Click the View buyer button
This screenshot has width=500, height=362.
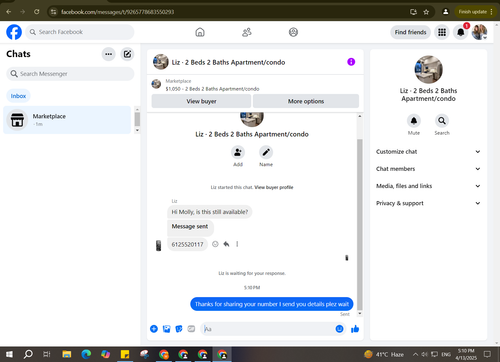click(x=201, y=101)
